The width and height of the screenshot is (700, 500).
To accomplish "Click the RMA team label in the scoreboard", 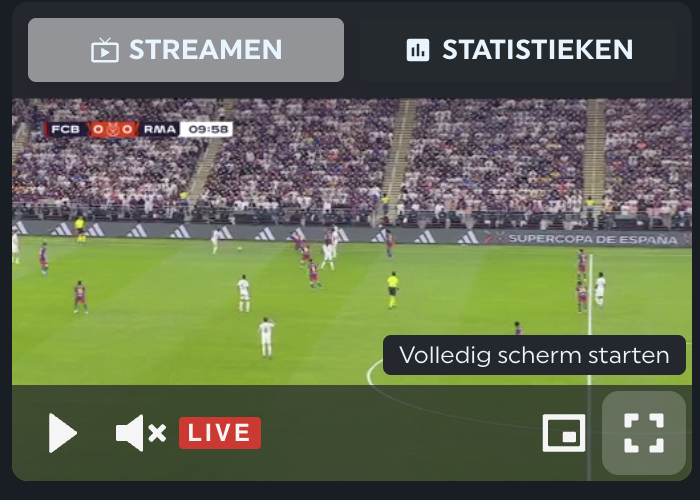I will [159, 129].
